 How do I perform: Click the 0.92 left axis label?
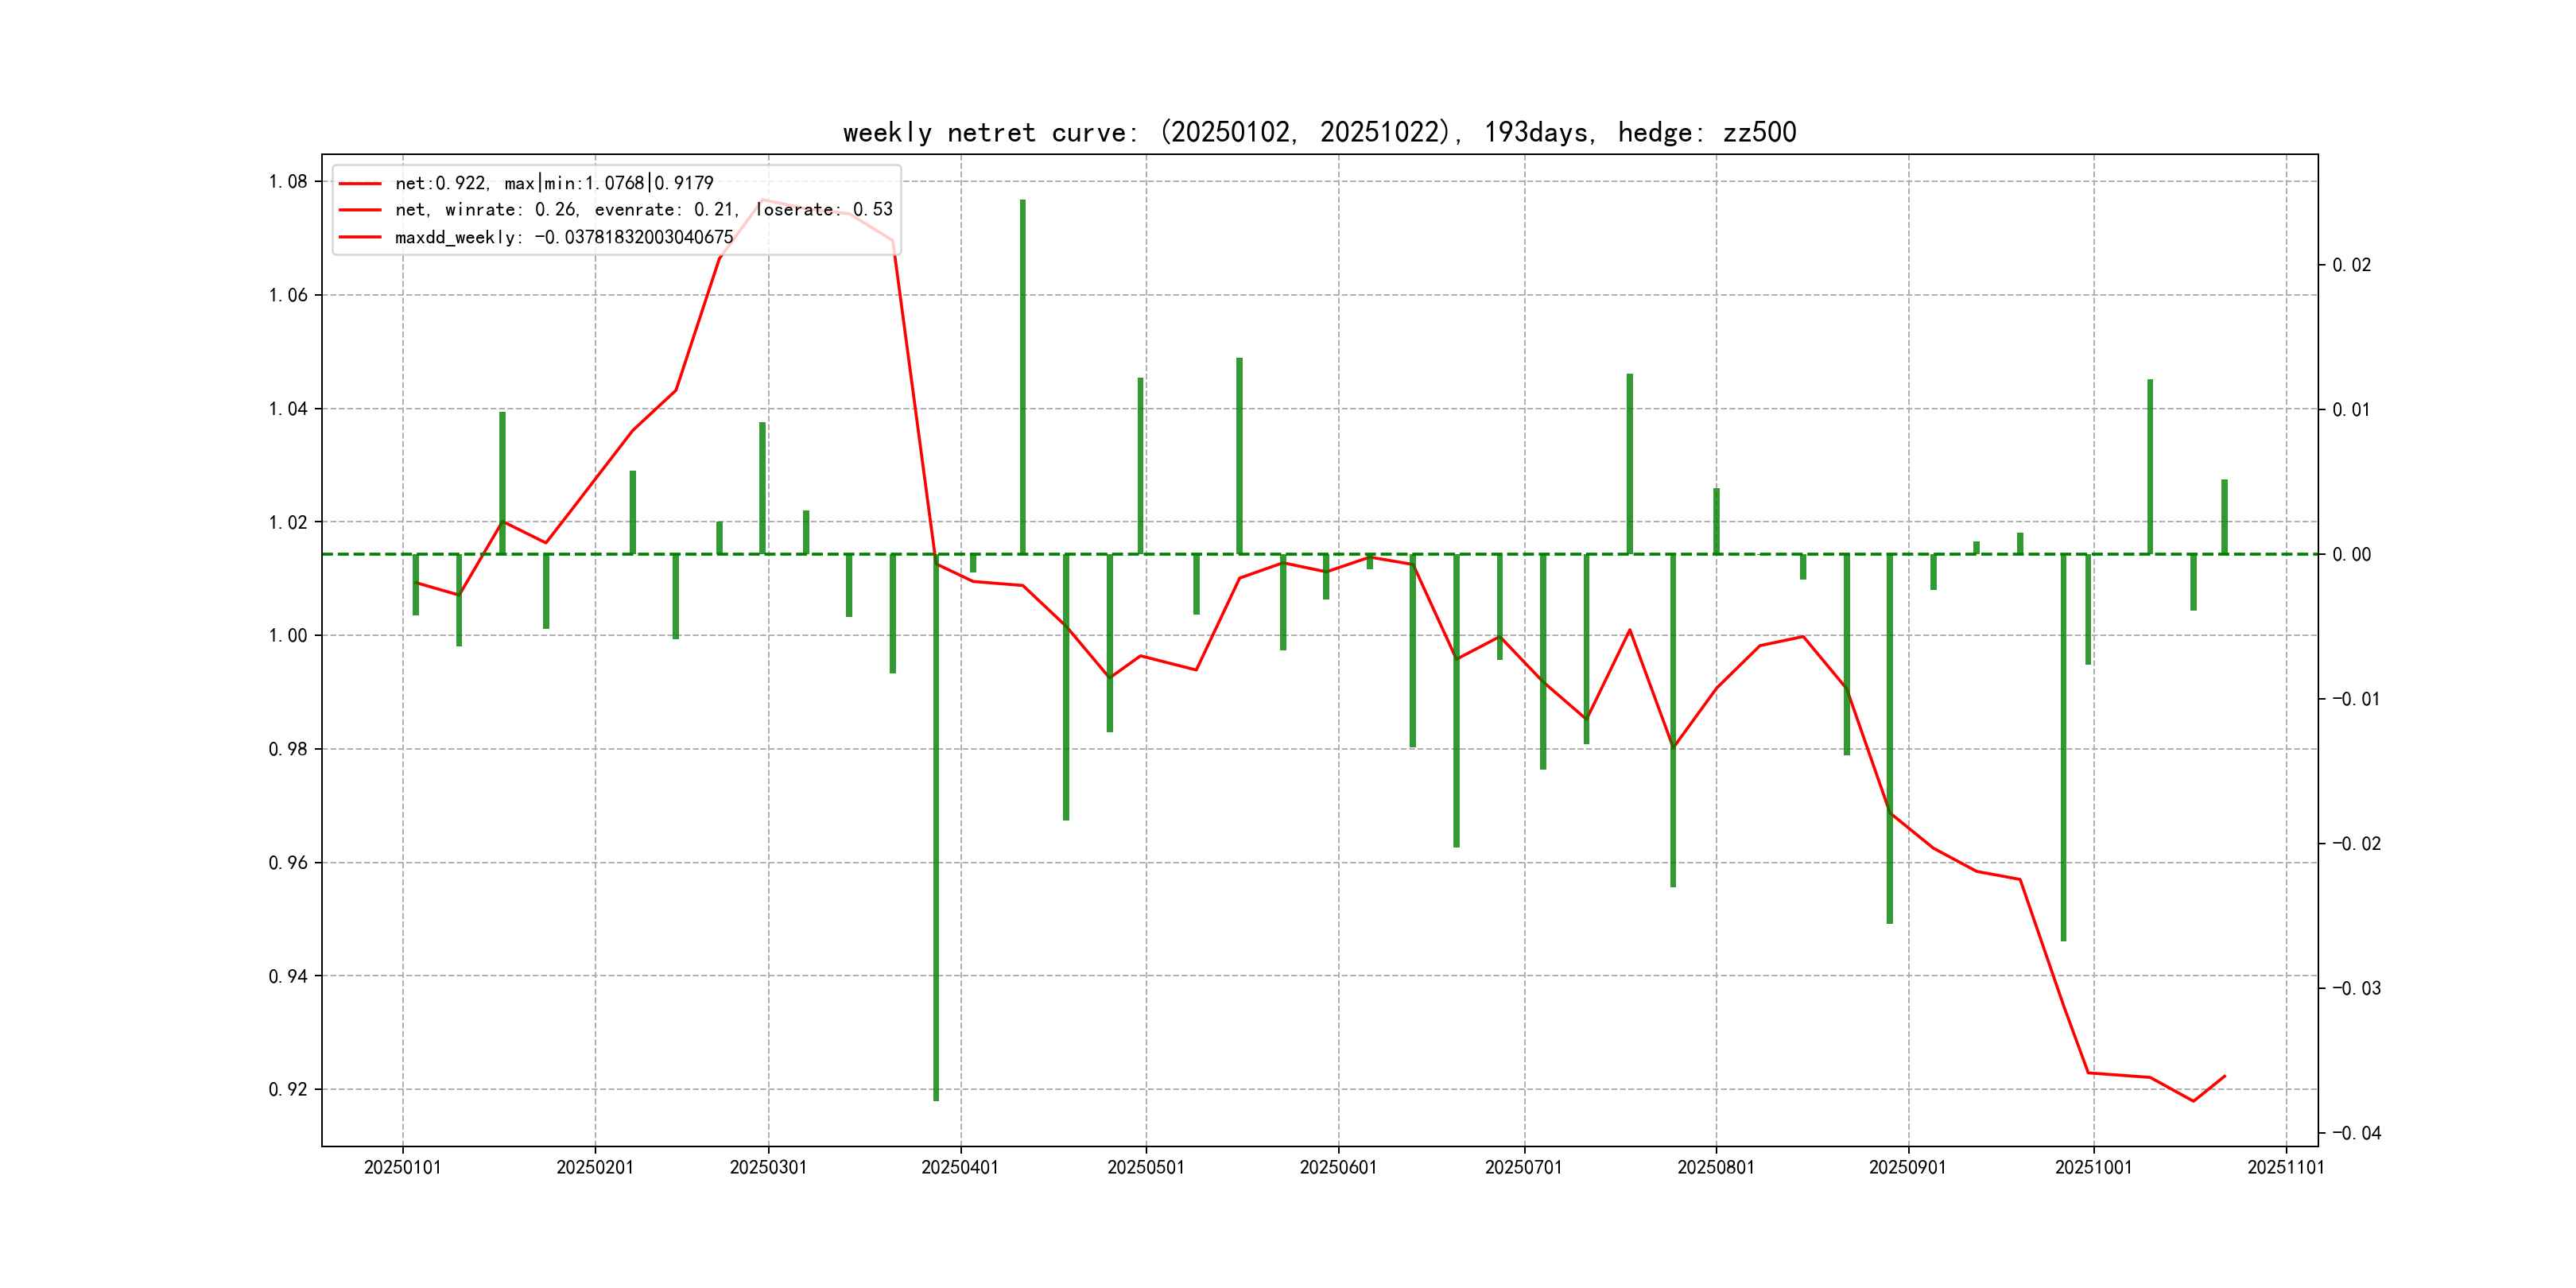tap(287, 1089)
